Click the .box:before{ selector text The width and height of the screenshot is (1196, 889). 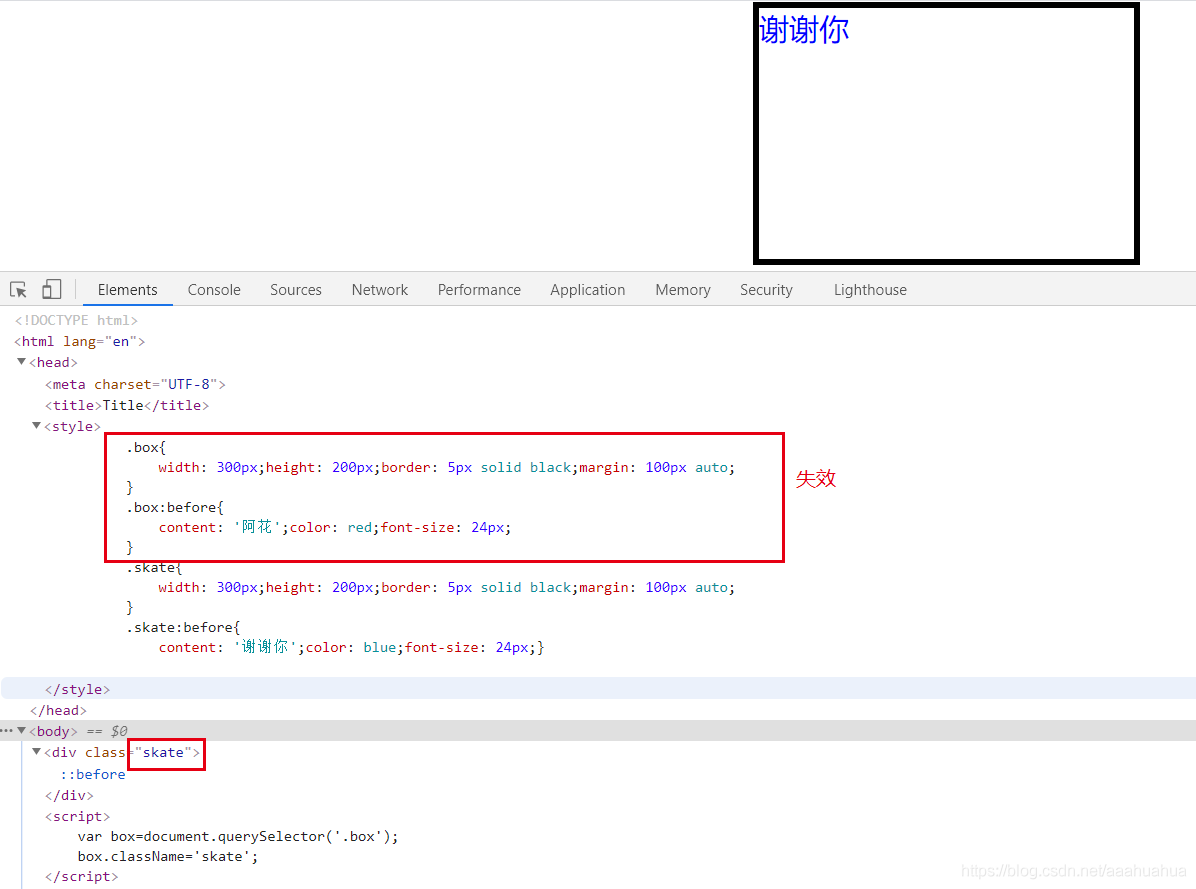pyautogui.click(x=175, y=508)
